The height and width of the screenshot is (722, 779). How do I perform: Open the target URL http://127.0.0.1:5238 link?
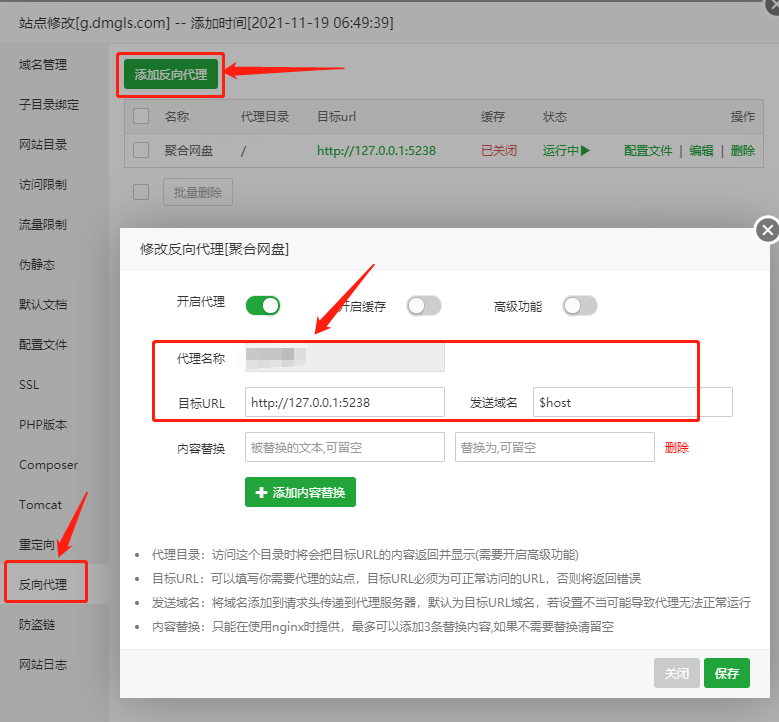pyautogui.click(x=377, y=151)
